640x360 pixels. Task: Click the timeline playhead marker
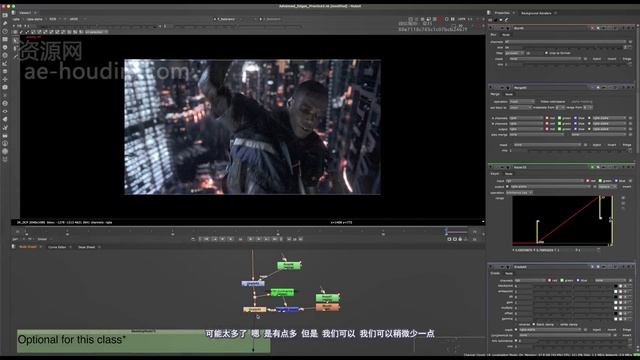pyautogui.click(x=446, y=231)
